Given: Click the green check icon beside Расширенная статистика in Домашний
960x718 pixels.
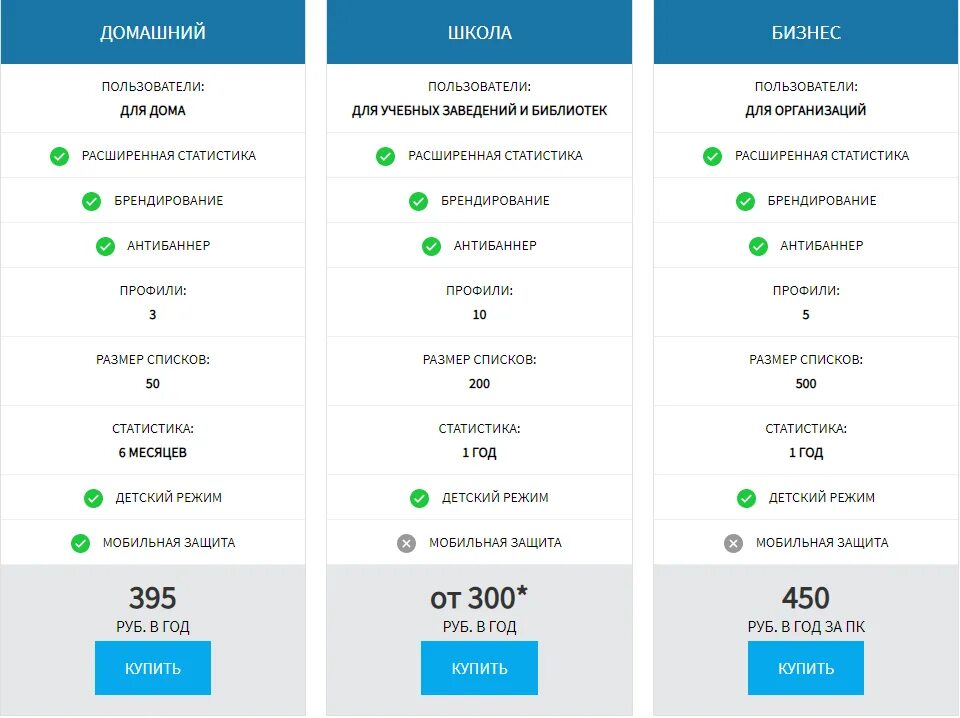Looking at the screenshot, I should point(59,157).
